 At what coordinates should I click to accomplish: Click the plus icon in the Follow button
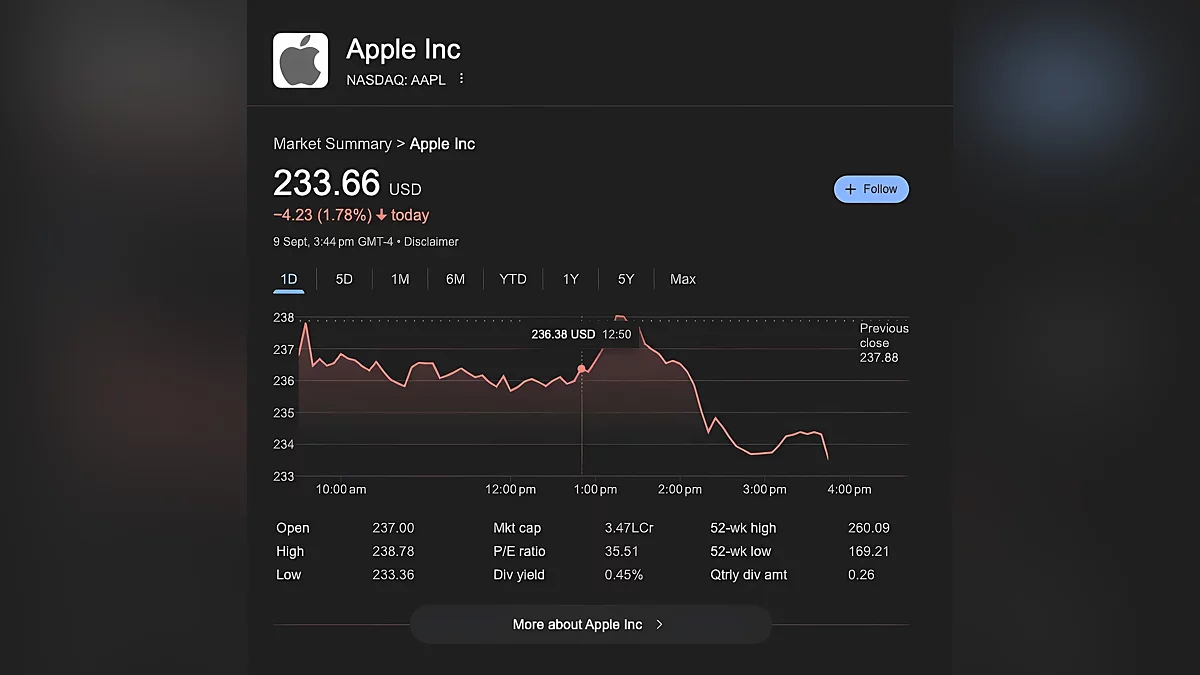851,189
